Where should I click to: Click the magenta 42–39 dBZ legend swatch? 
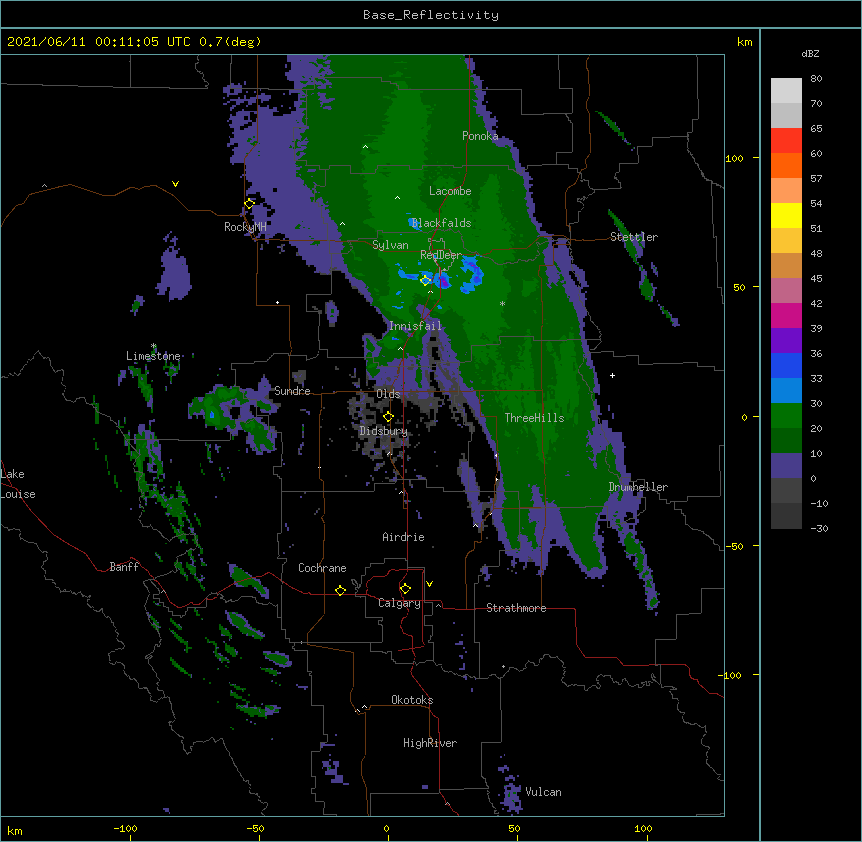click(786, 315)
